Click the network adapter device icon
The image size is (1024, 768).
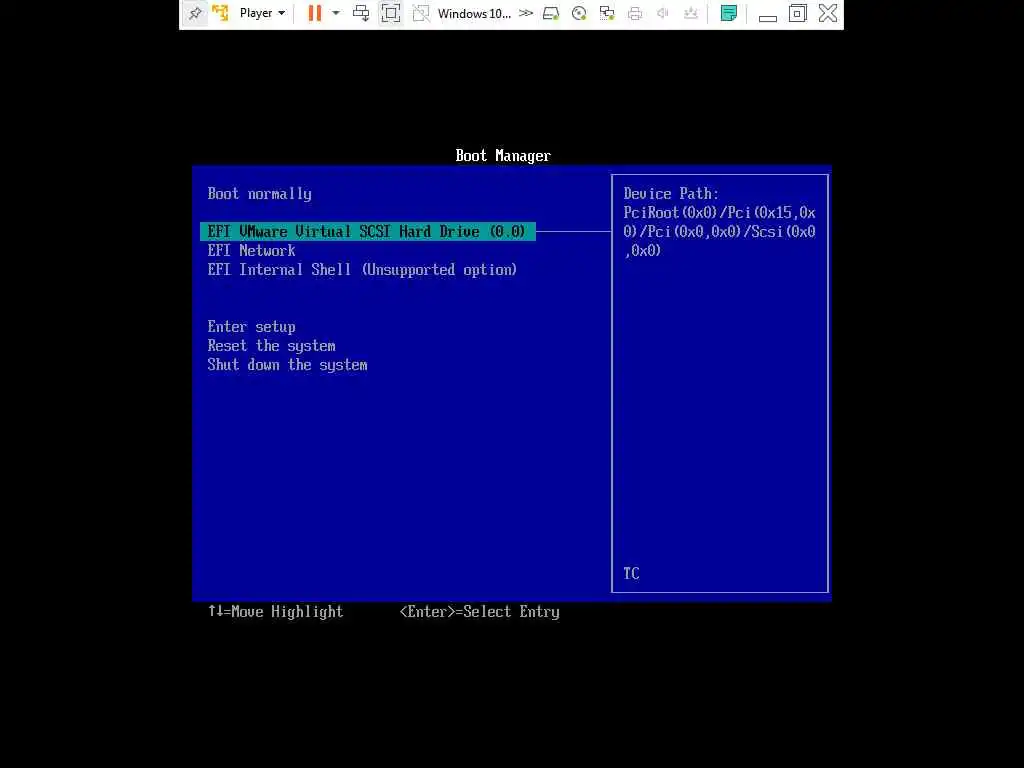coord(607,13)
